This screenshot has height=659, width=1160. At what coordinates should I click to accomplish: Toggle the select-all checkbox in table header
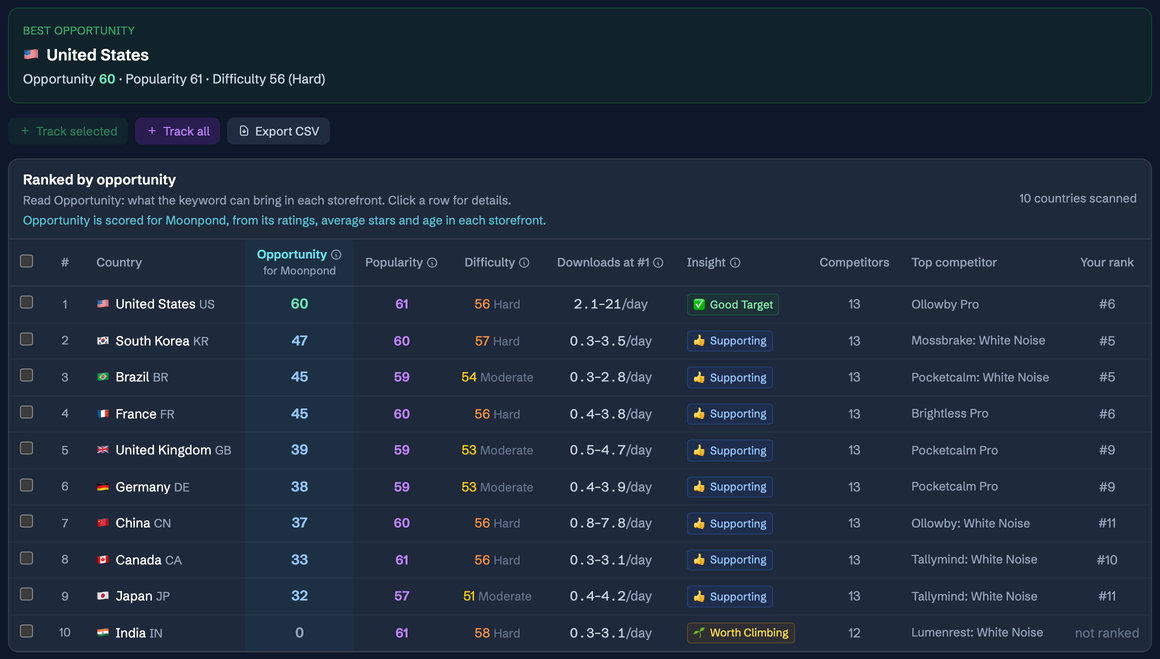(x=27, y=261)
